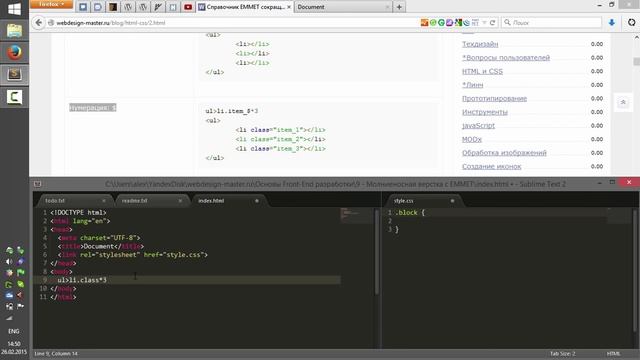Click the orange analytics extension icon
This screenshot has height=360, width=640.
[424, 23]
